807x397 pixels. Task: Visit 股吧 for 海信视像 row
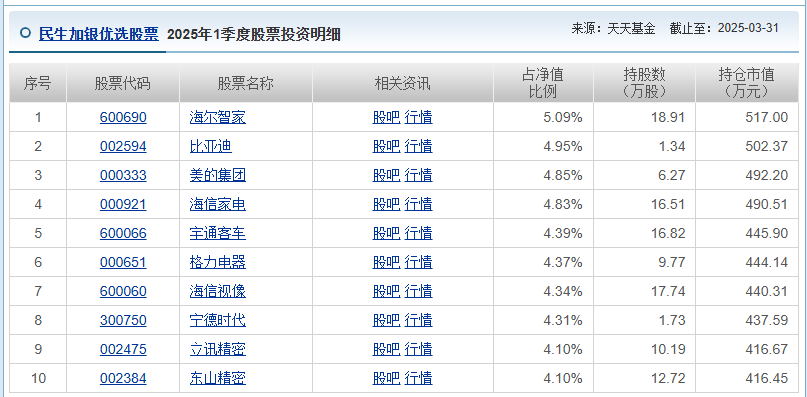point(386,291)
